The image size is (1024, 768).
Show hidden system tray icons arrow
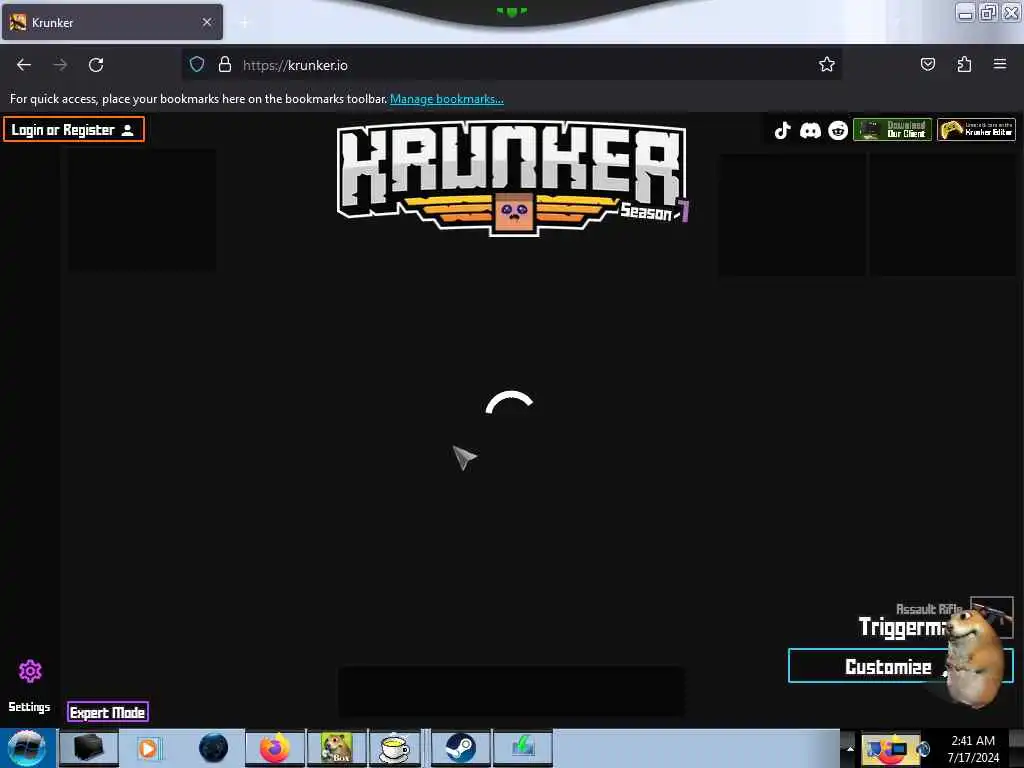[850, 748]
